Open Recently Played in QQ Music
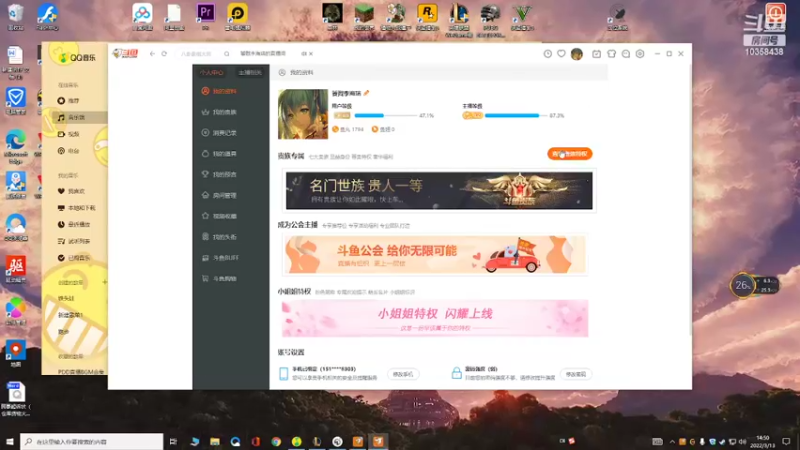Viewport: 800px width, 450px height. click(x=74, y=224)
